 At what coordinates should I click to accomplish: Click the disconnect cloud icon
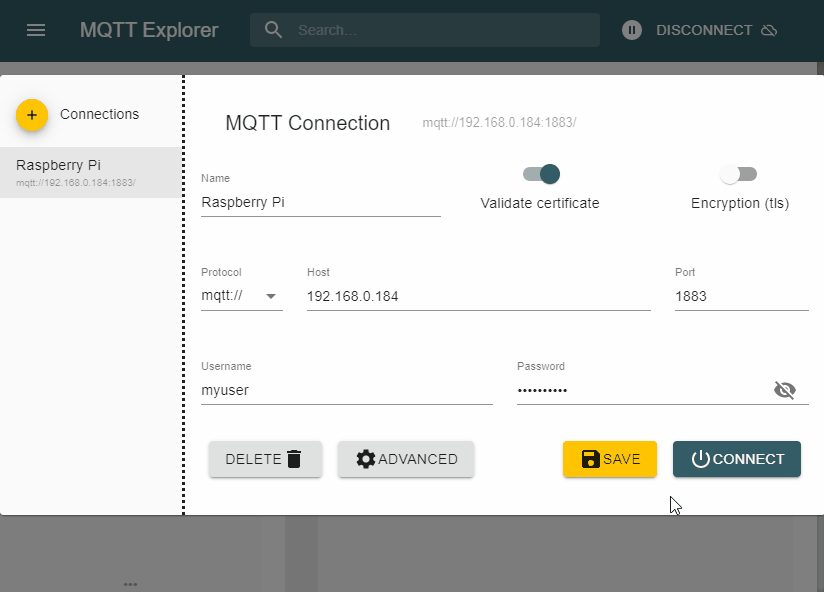(x=769, y=30)
